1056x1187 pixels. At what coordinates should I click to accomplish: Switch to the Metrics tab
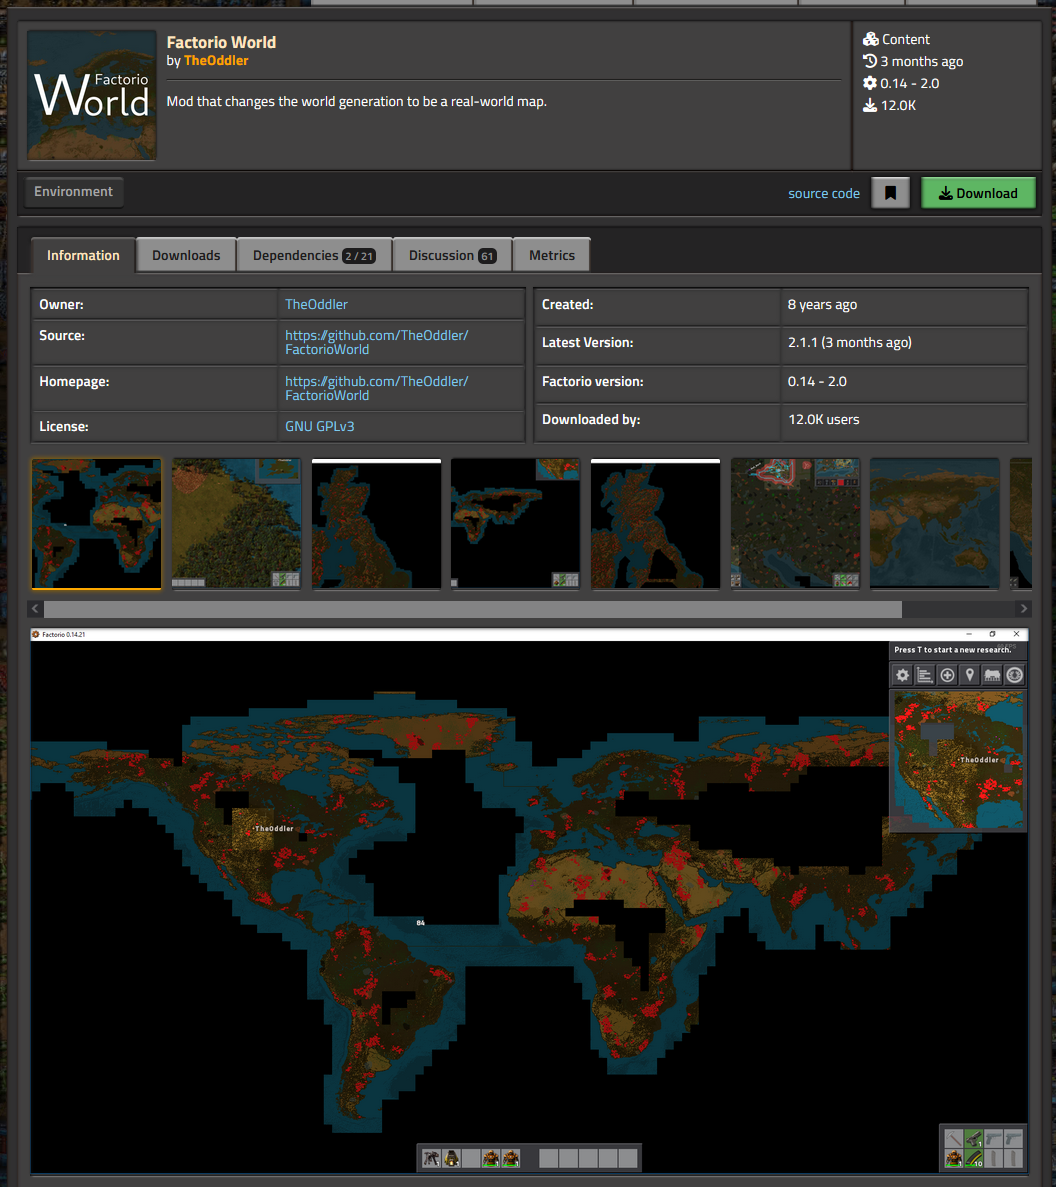(551, 255)
